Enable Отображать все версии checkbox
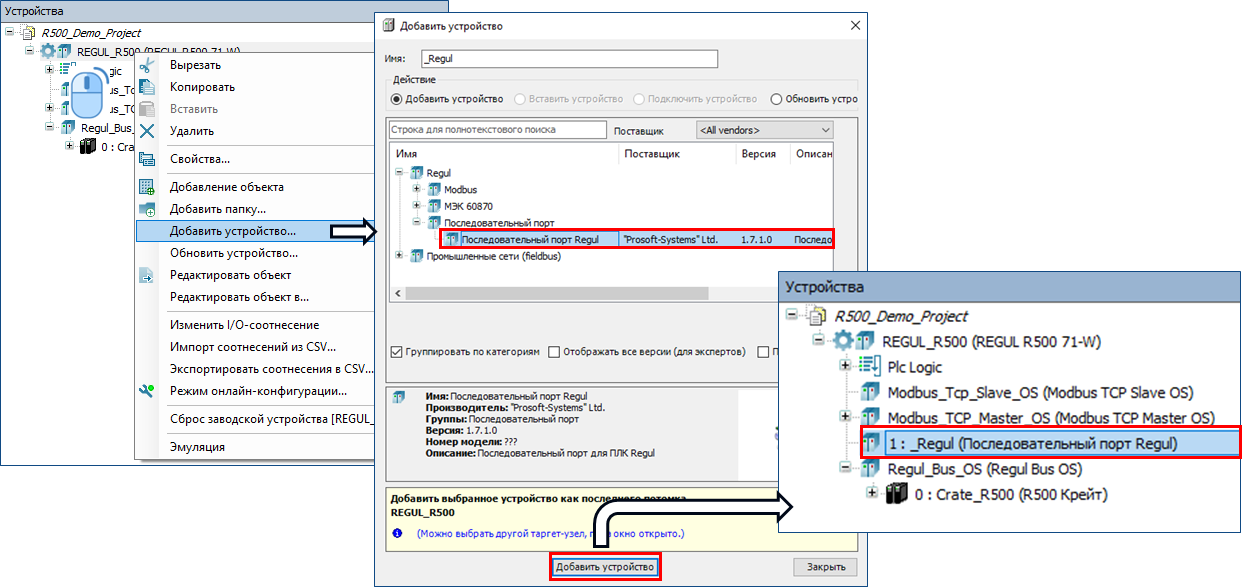Image resolution: width=1242 pixels, height=587 pixels. point(553,352)
